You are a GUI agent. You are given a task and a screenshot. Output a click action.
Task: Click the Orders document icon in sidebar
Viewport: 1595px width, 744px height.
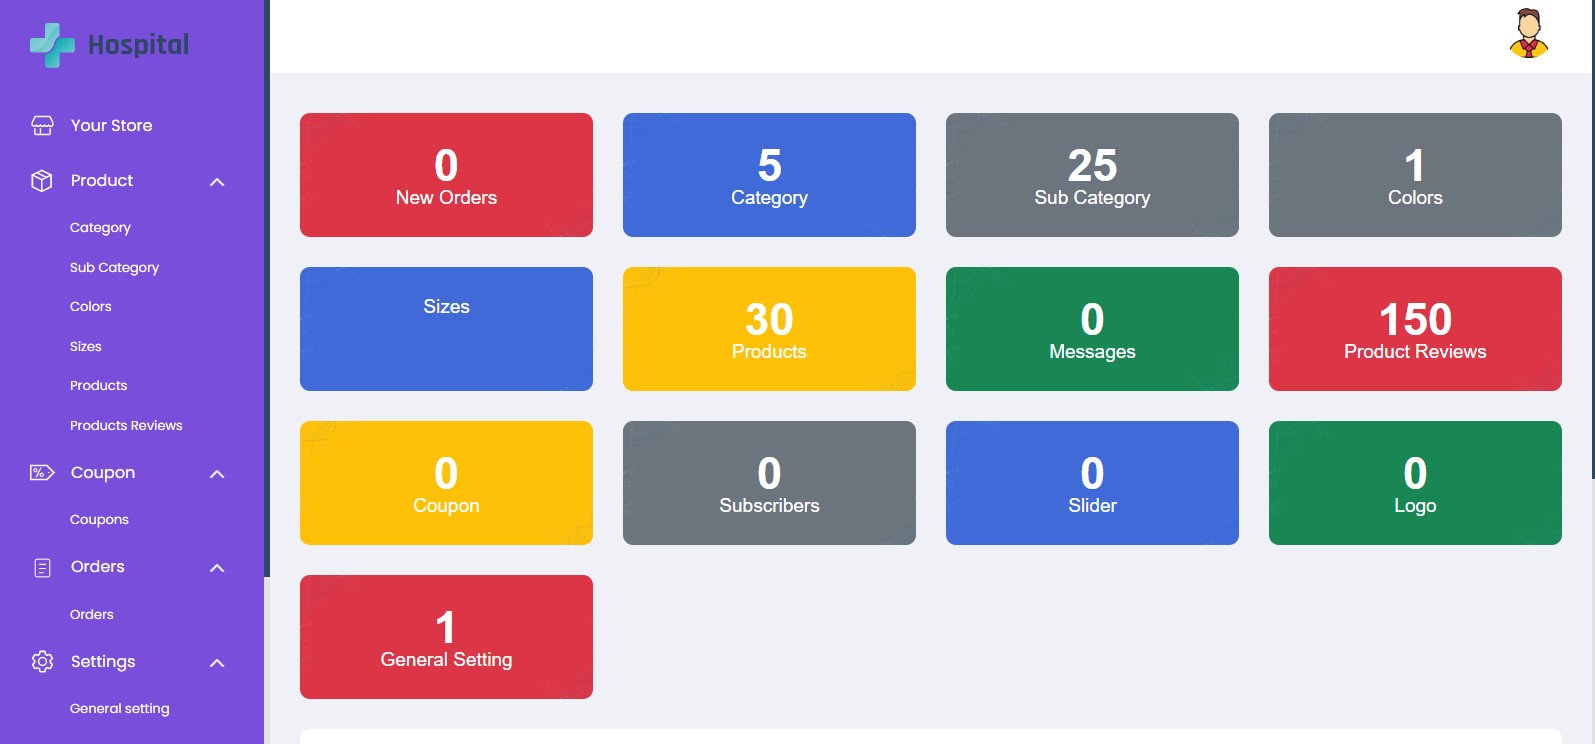[x=42, y=568]
